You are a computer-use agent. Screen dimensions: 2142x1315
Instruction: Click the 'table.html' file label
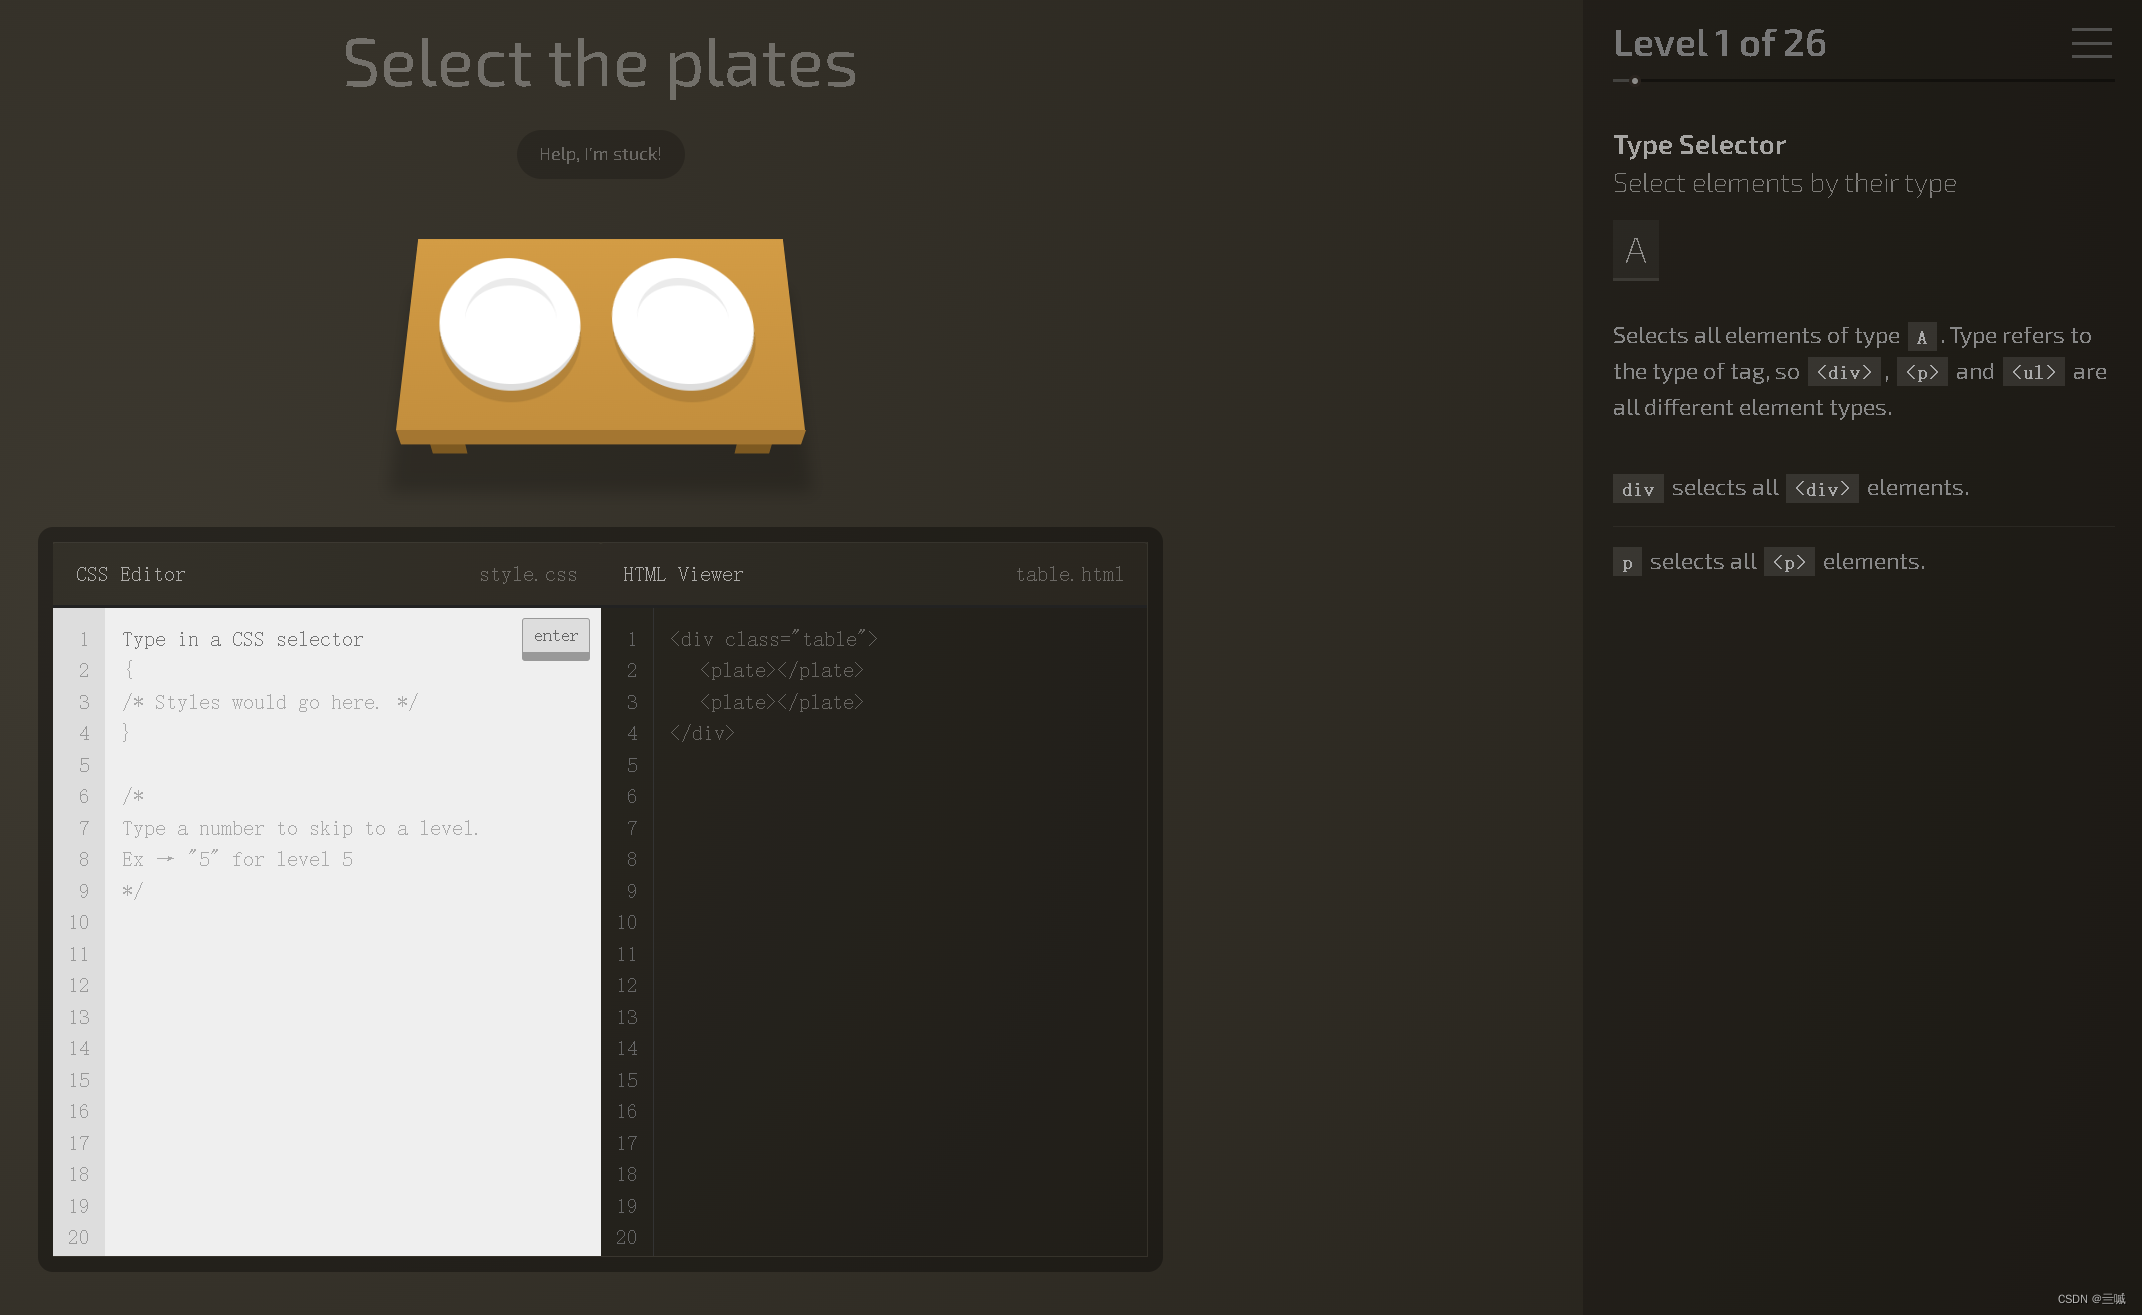tap(1069, 575)
